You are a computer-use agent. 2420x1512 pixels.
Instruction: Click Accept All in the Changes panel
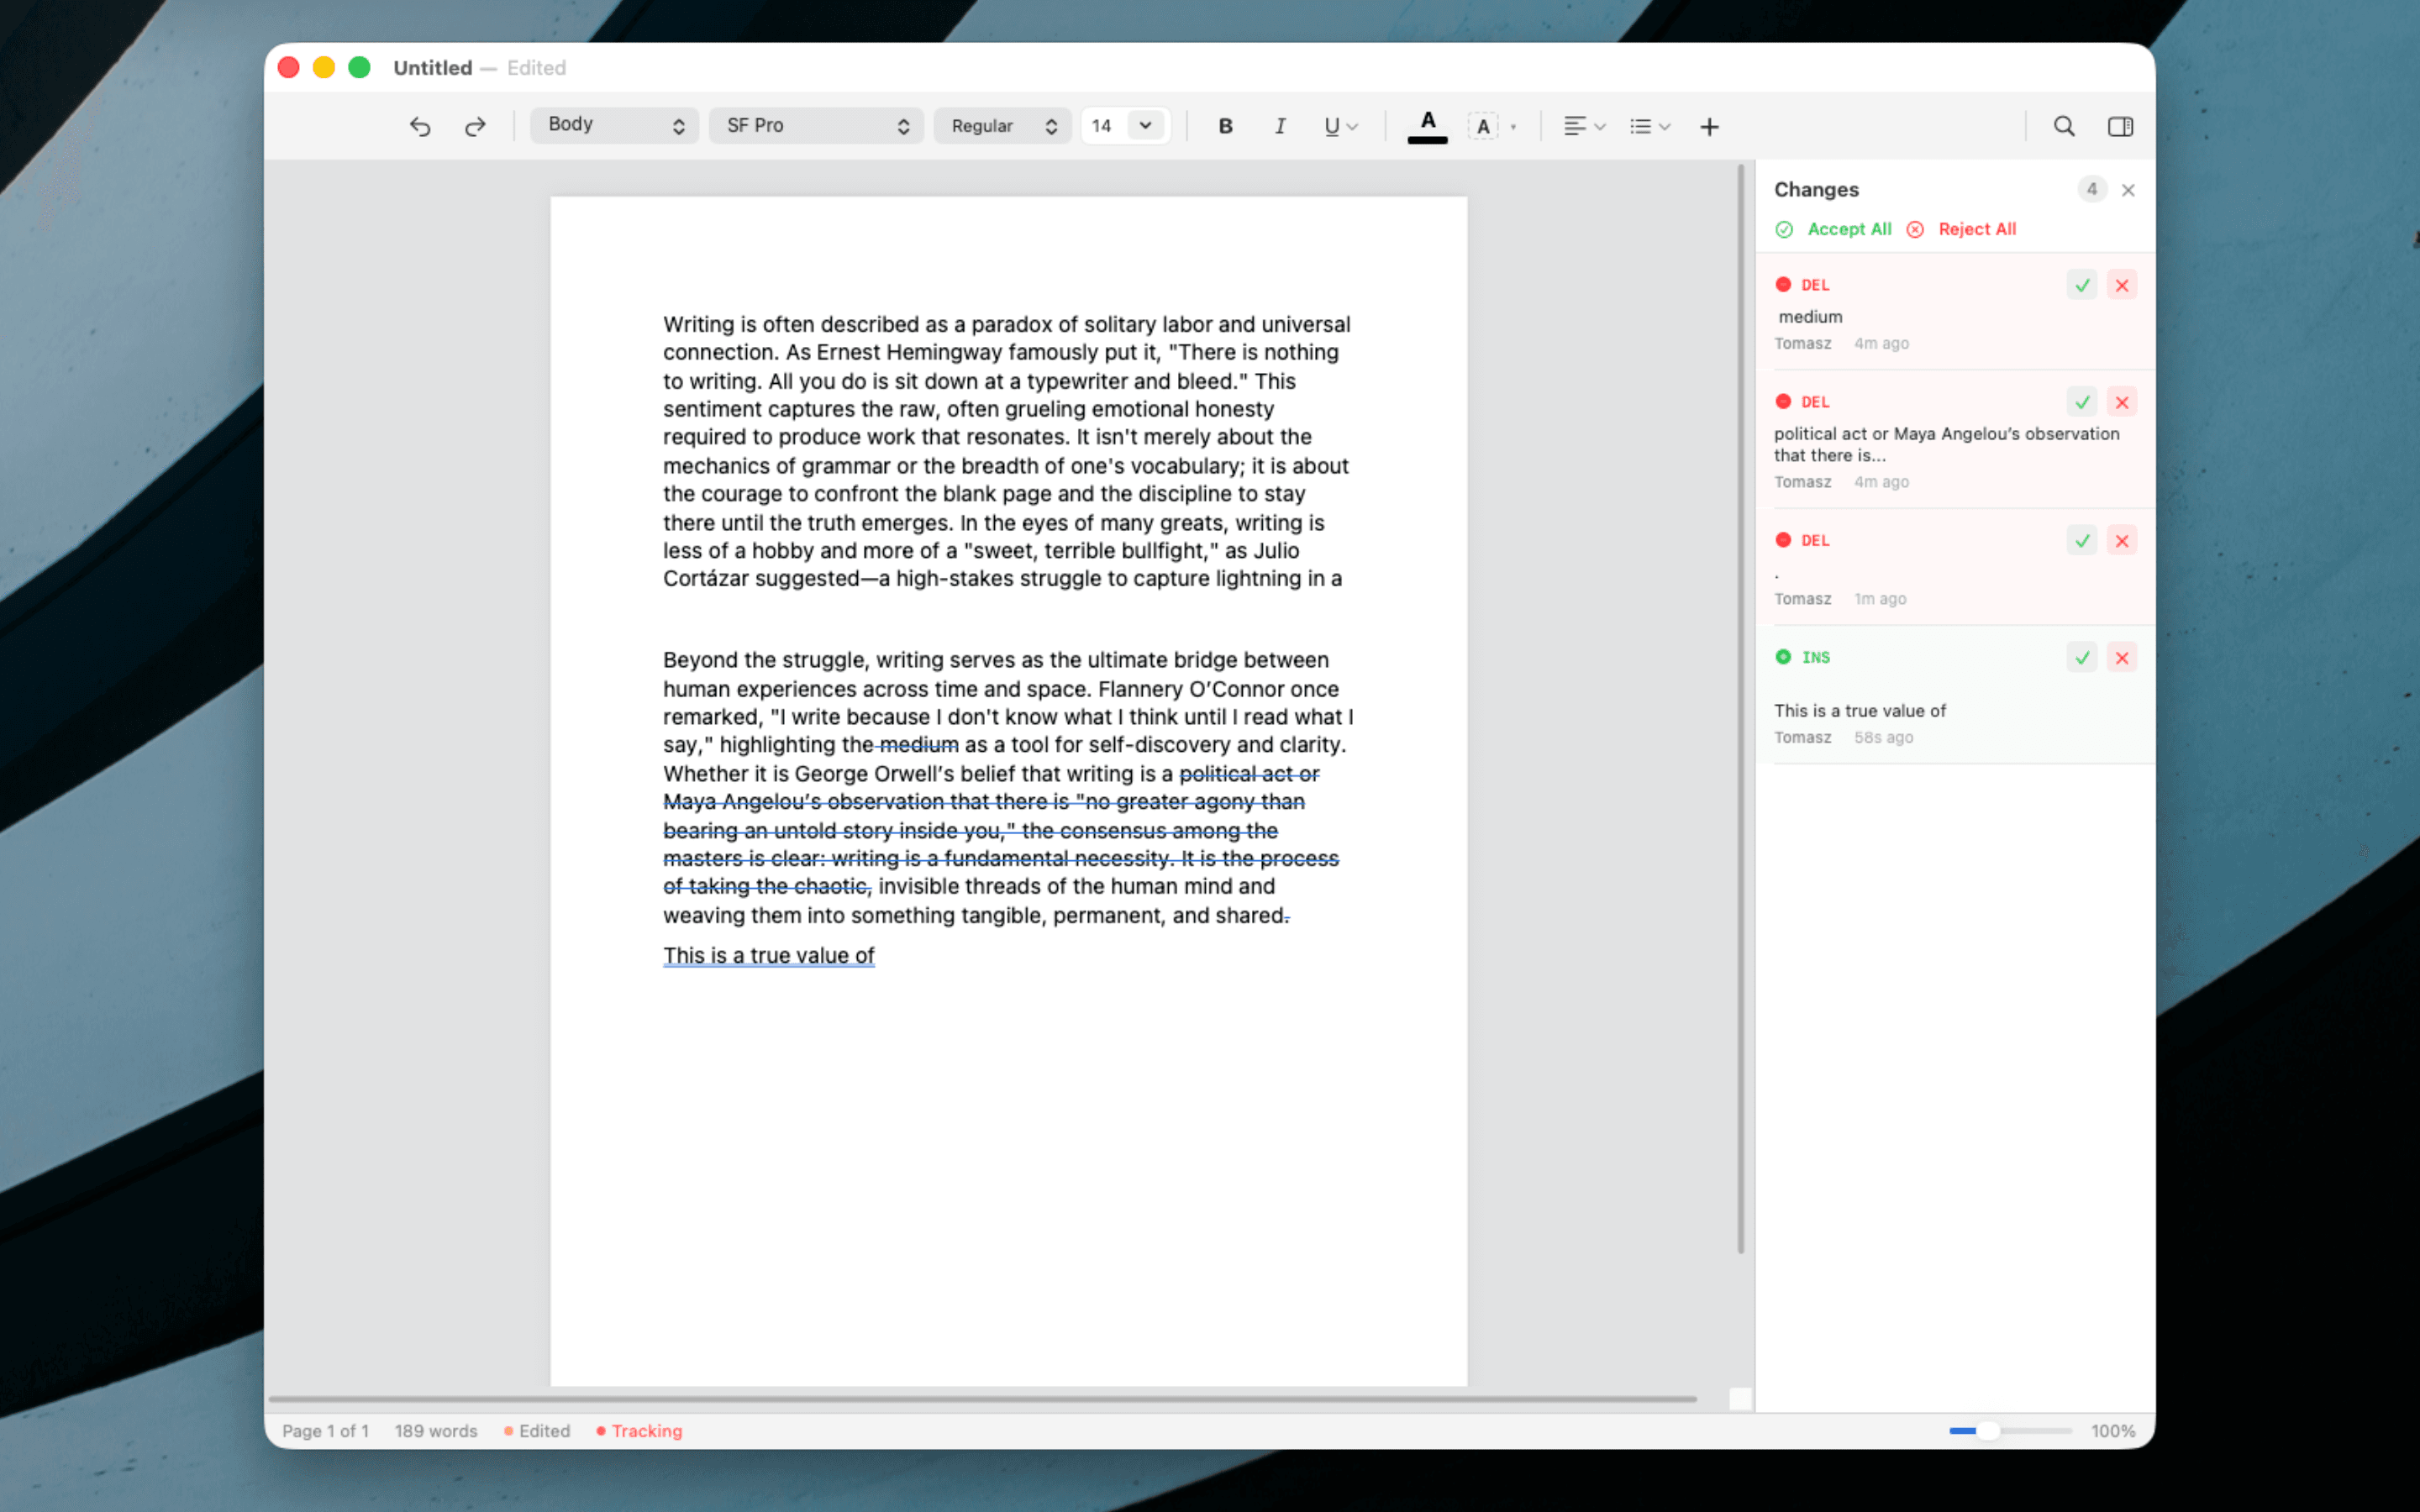(1847, 229)
